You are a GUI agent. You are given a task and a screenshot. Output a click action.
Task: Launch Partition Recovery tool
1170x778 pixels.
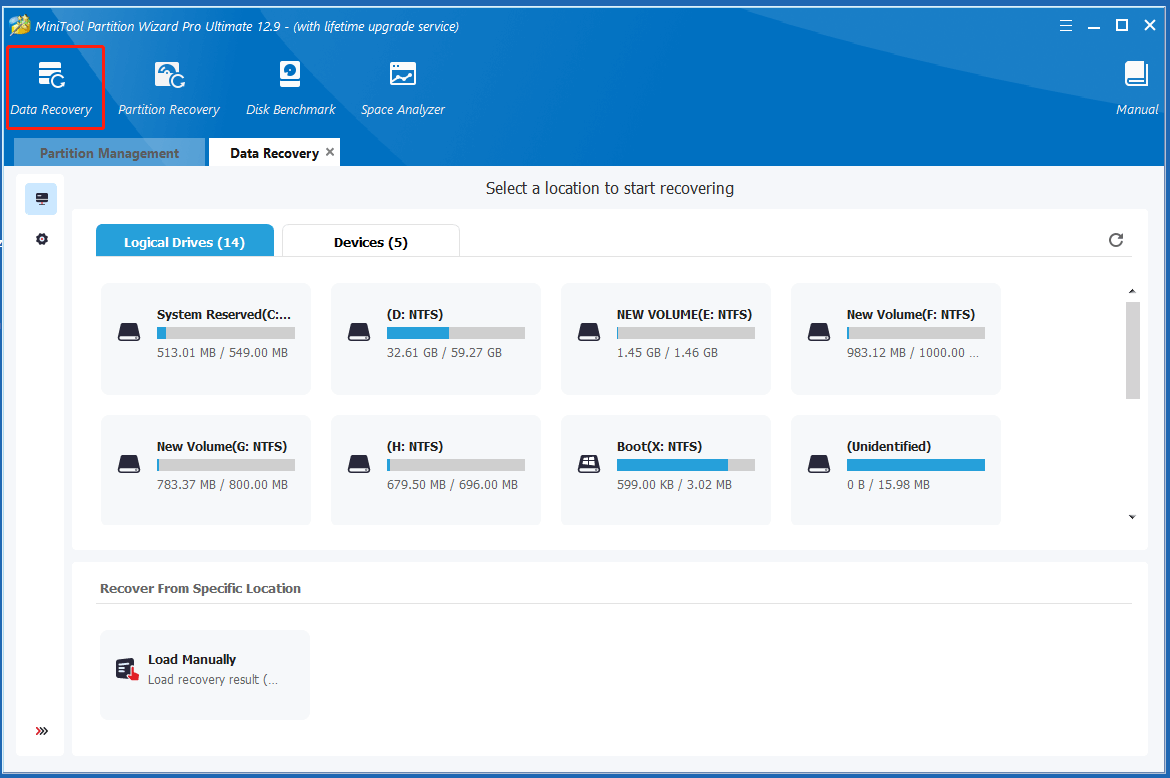click(169, 88)
